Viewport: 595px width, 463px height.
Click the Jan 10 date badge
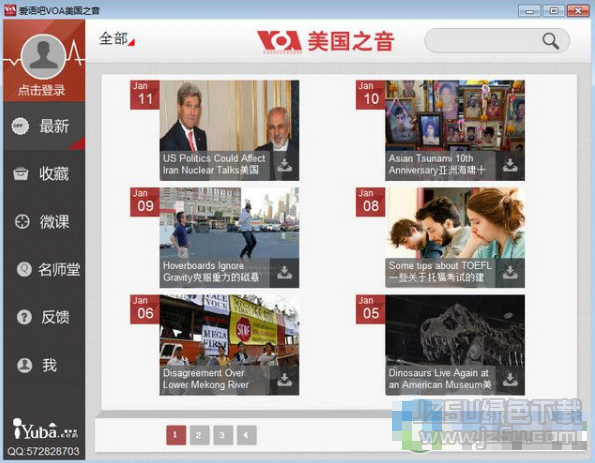tap(371, 95)
